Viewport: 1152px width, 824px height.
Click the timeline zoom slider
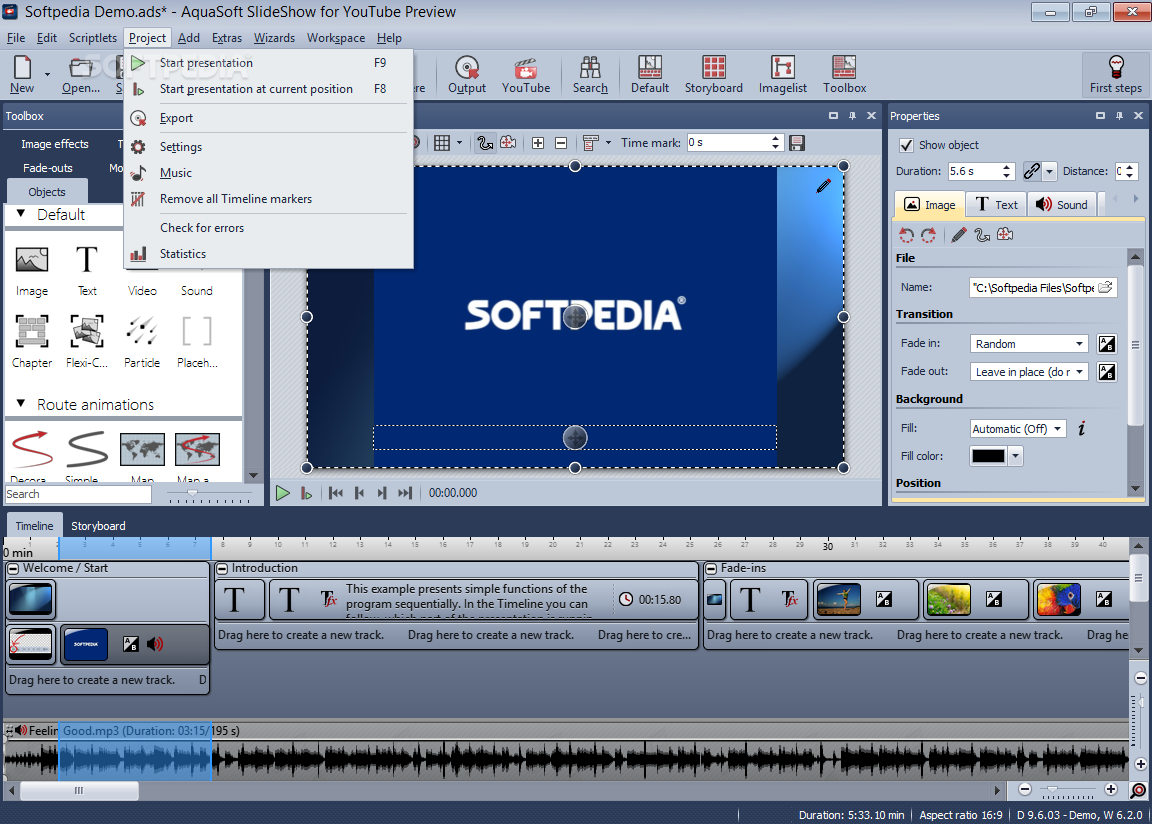pos(1068,790)
